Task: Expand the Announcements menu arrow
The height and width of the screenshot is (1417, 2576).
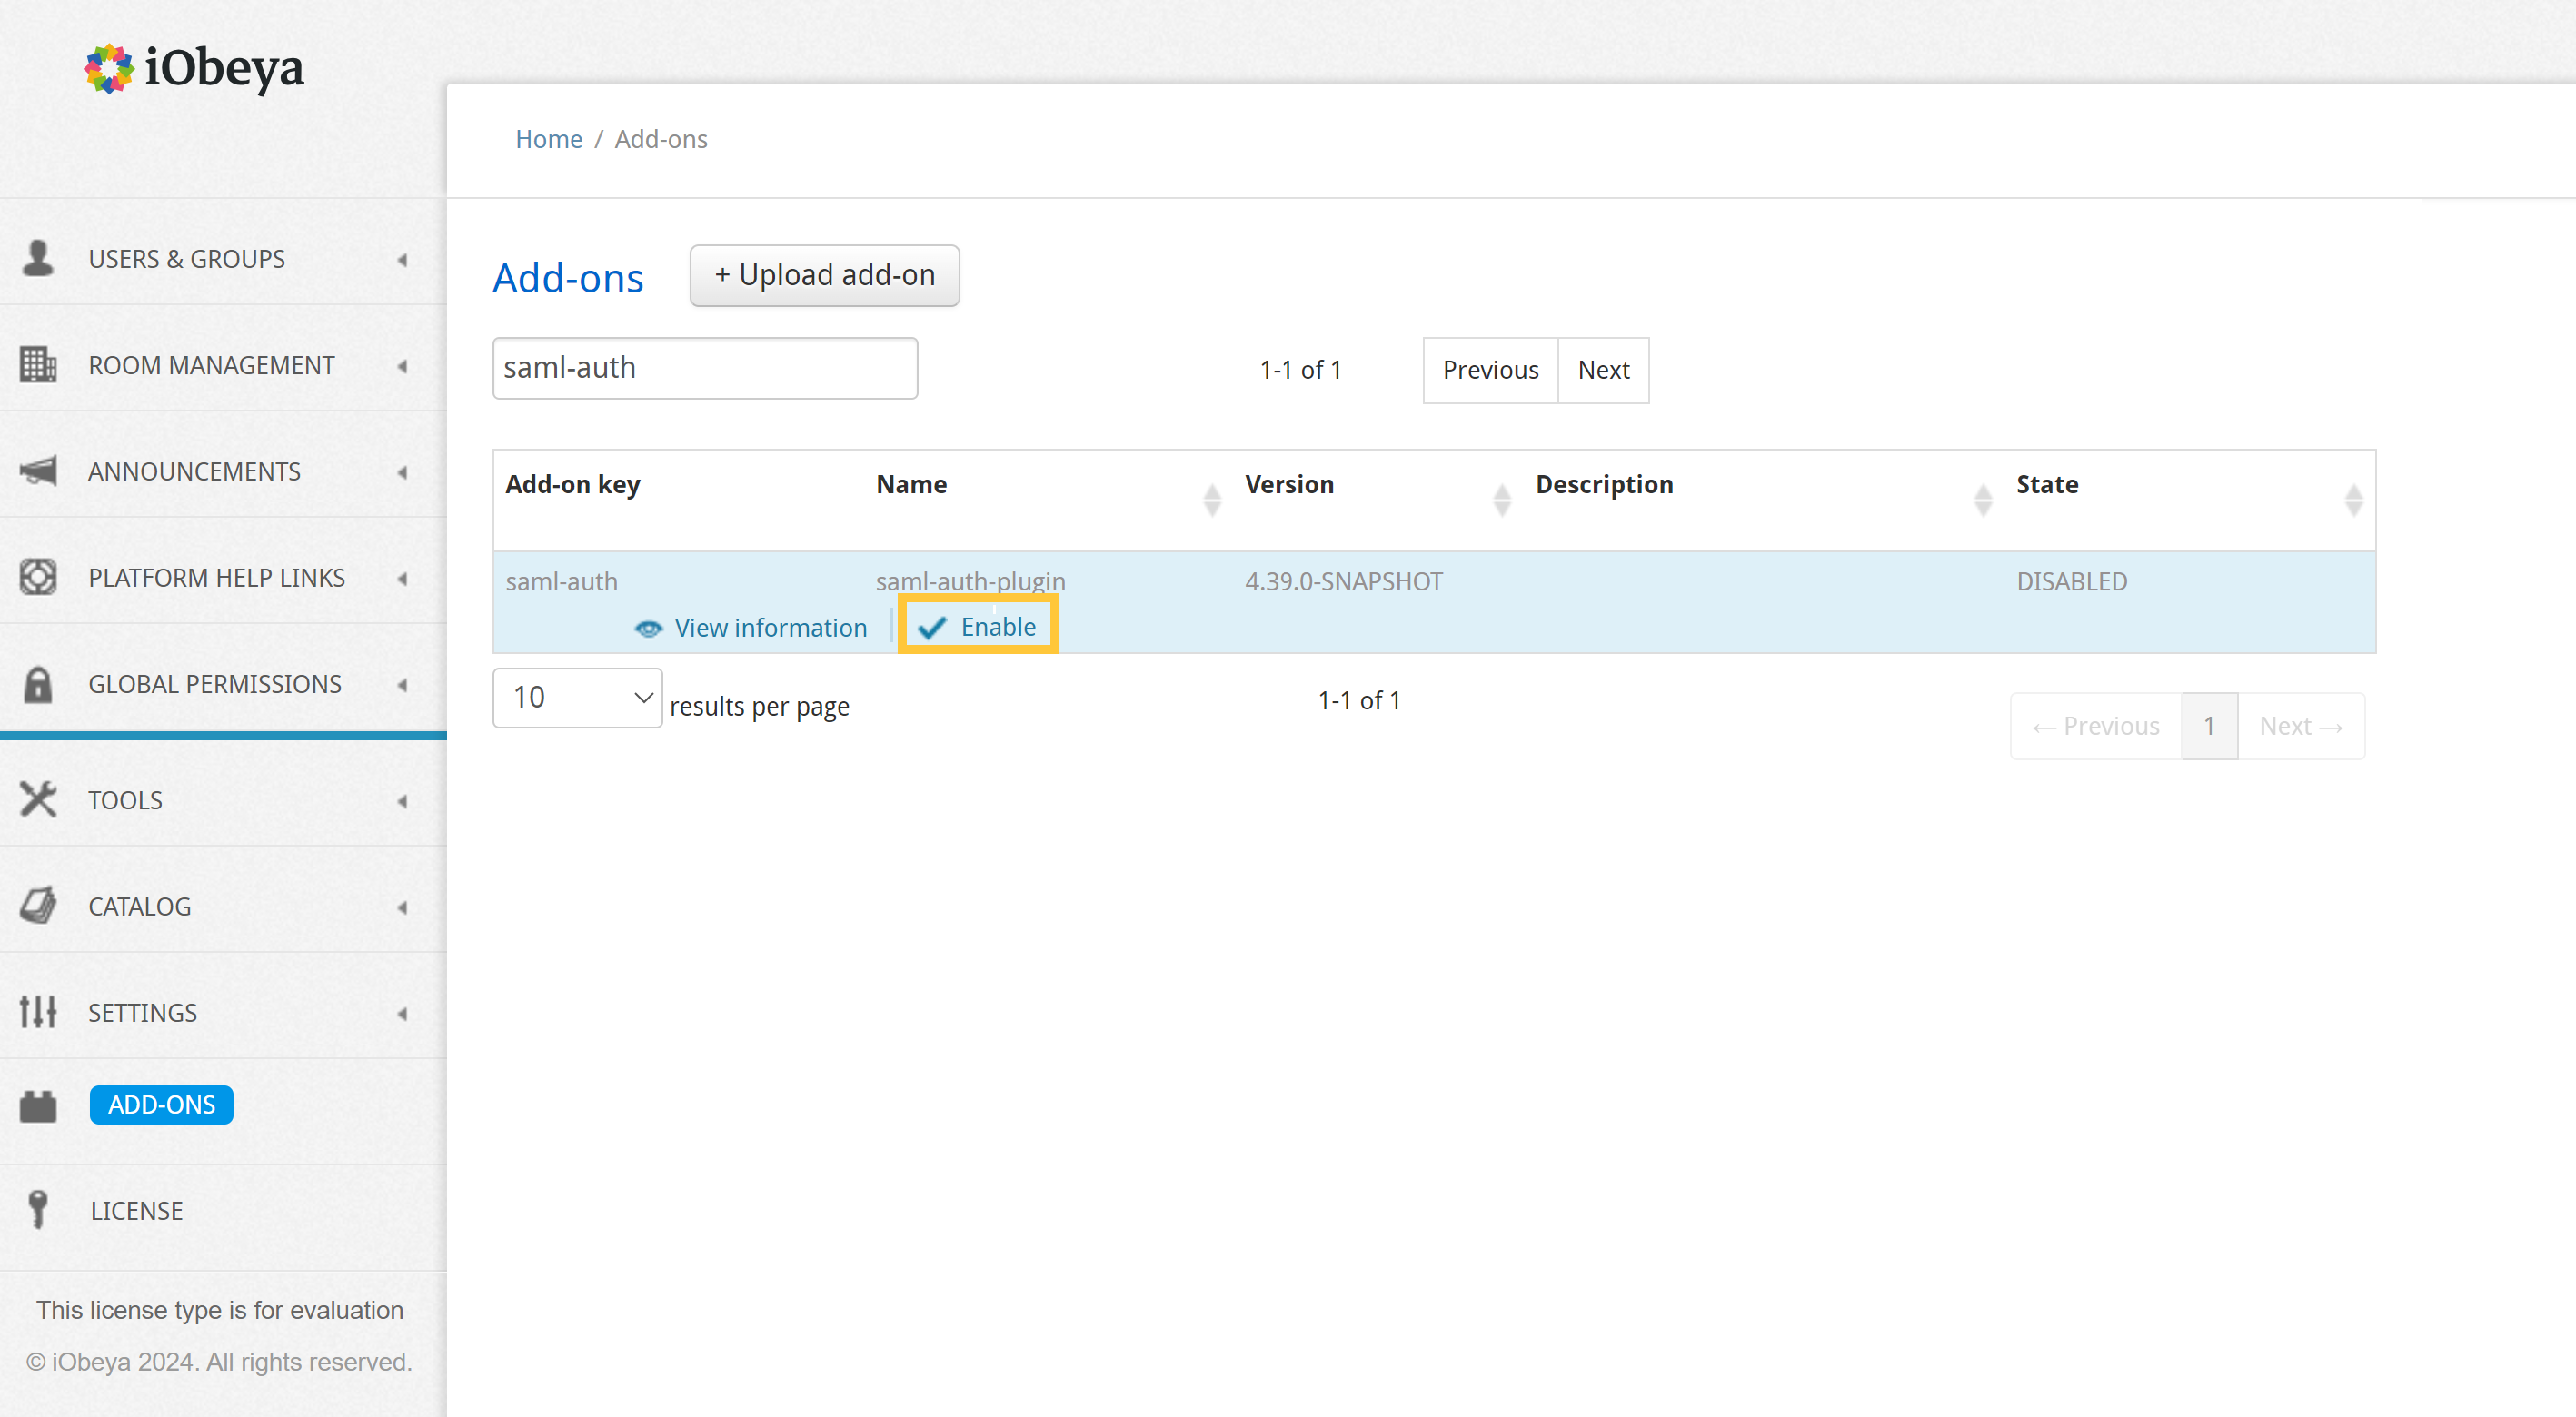Action: tap(402, 472)
